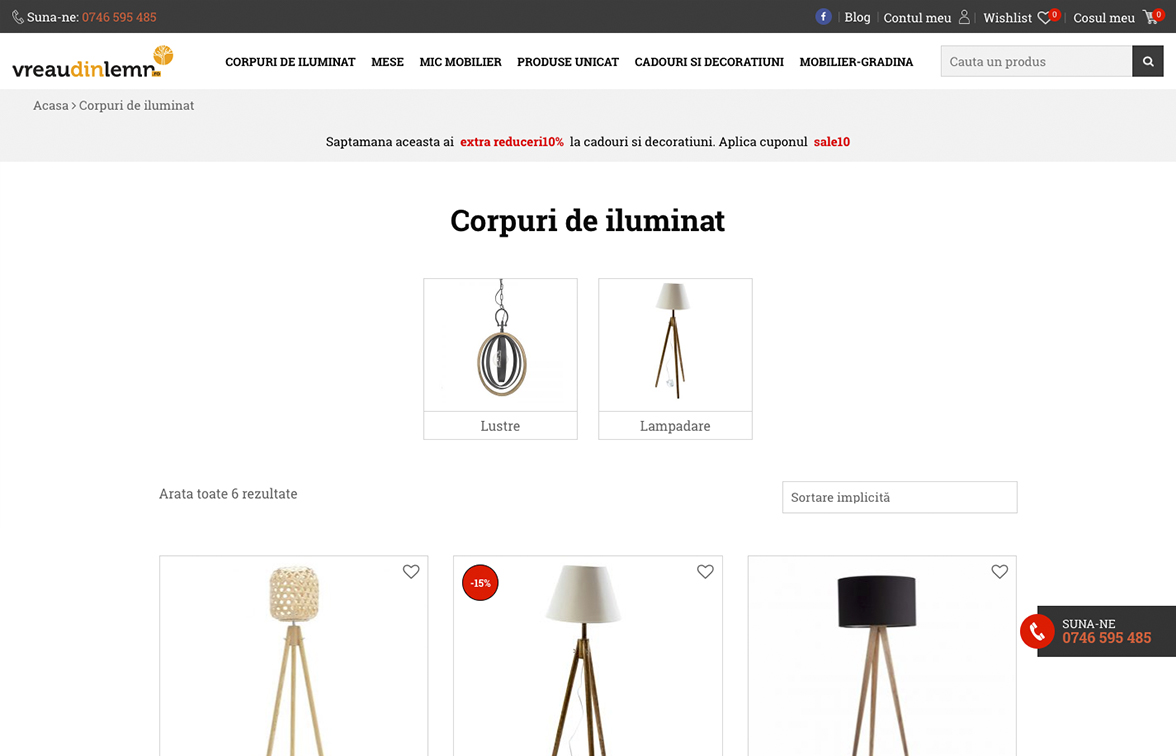Go to Acasa breadcrumb link
The width and height of the screenshot is (1176, 756).
click(50, 106)
